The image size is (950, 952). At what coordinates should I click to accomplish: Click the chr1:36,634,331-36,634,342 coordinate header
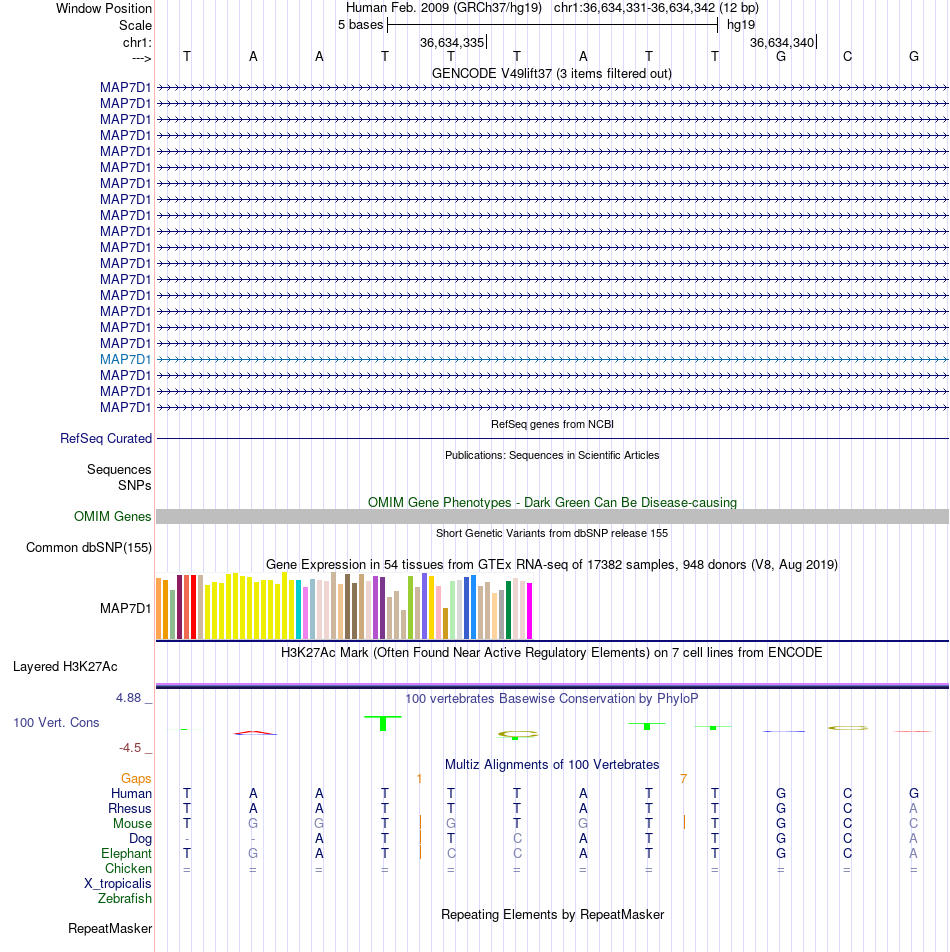(656, 8)
